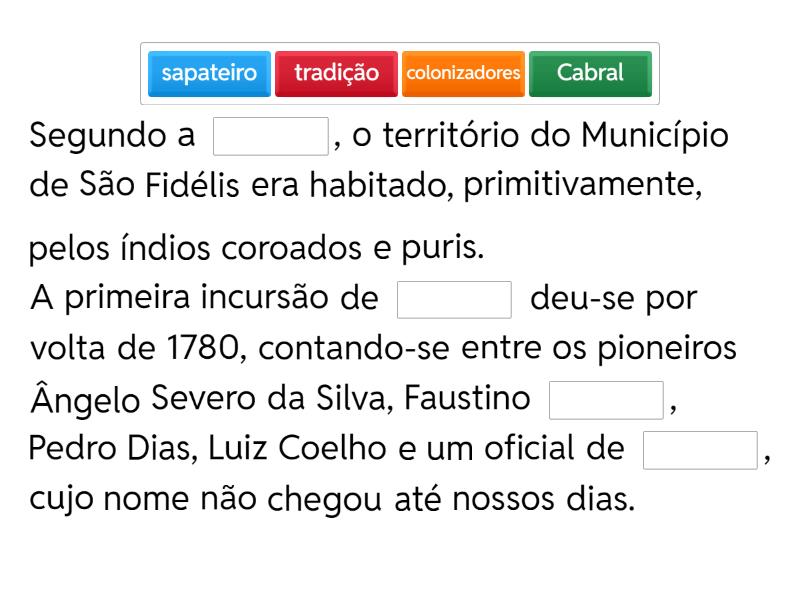Click the name "Pedro Dias"

[x=111, y=449]
